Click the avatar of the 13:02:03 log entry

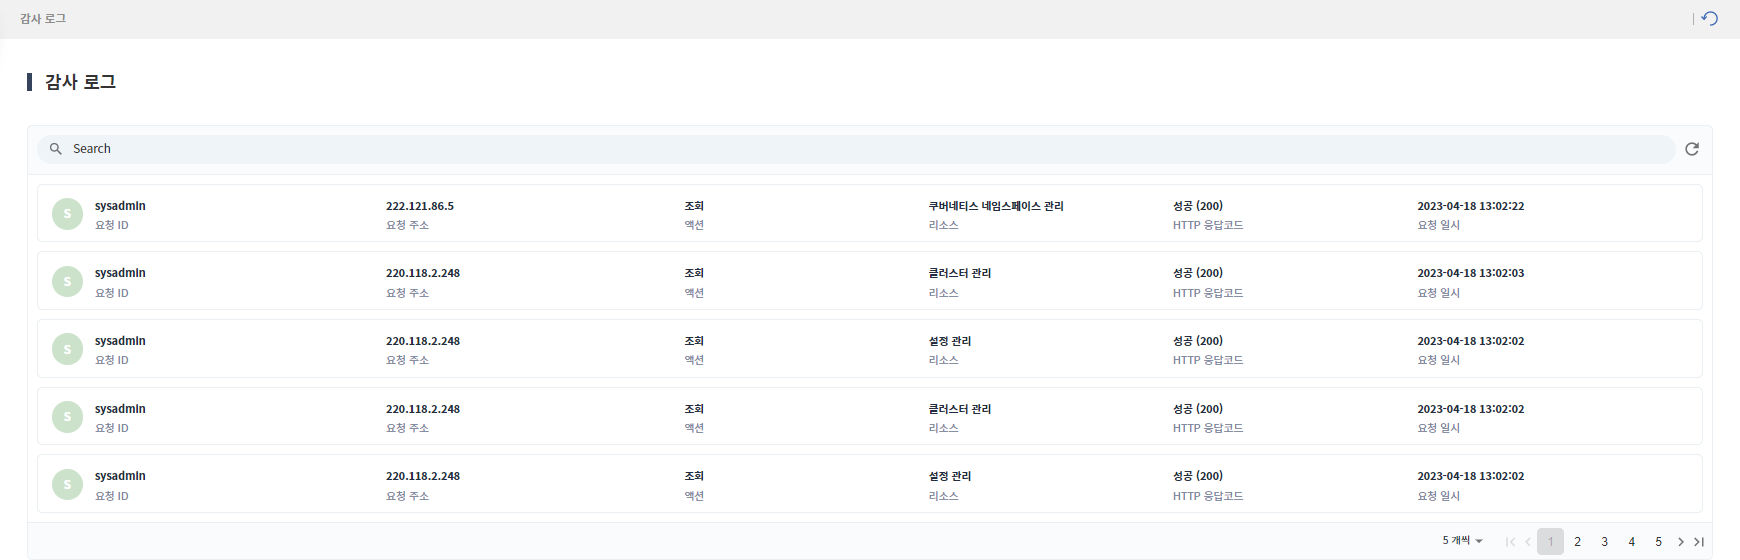(67, 282)
